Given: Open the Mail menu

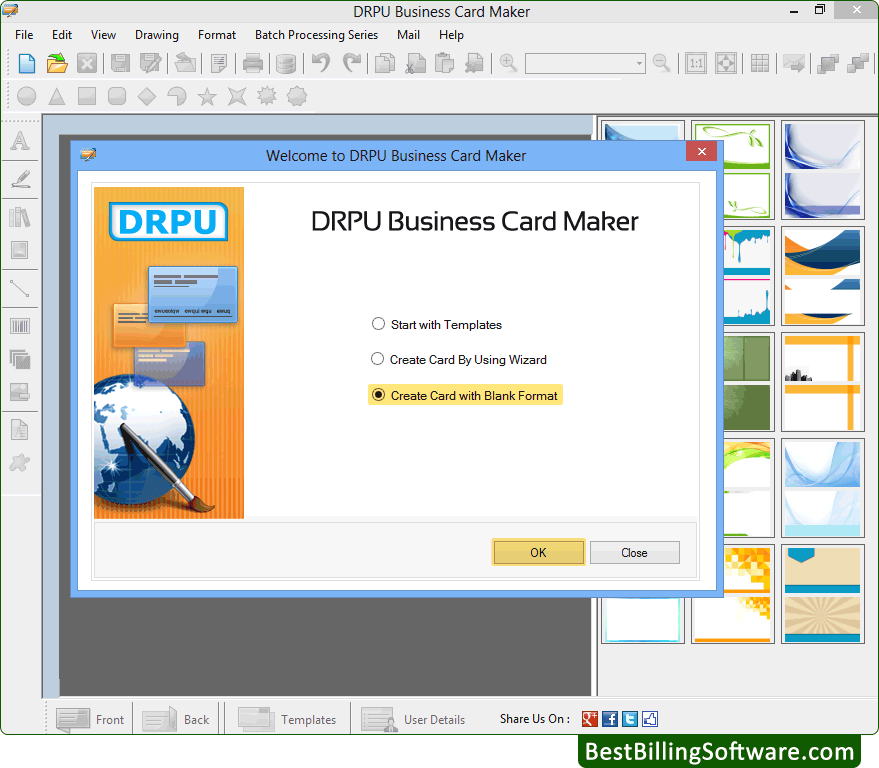Looking at the screenshot, I should (408, 35).
